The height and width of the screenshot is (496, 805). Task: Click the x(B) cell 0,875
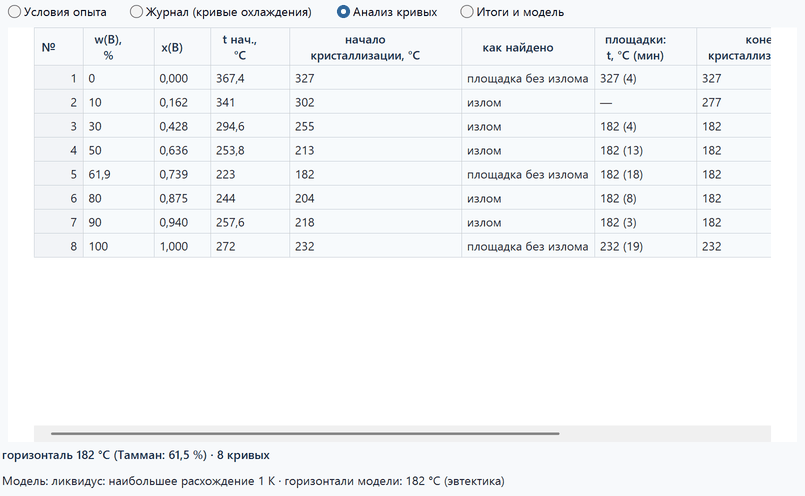(x=182, y=198)
